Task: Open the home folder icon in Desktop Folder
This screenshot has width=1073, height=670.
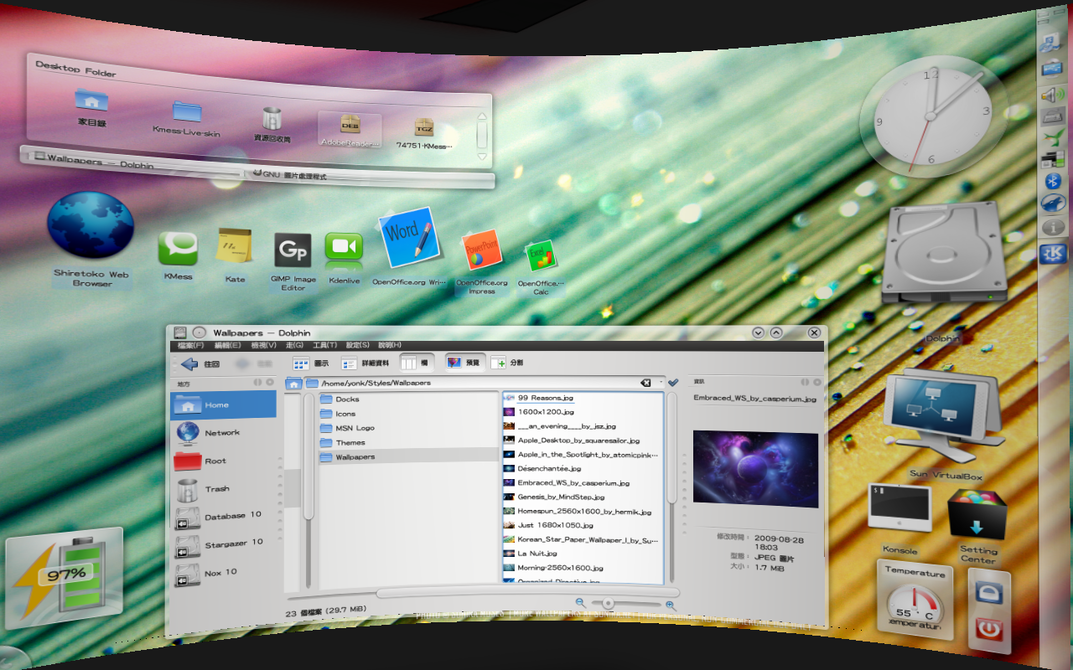Action: (x=91, y=101)
